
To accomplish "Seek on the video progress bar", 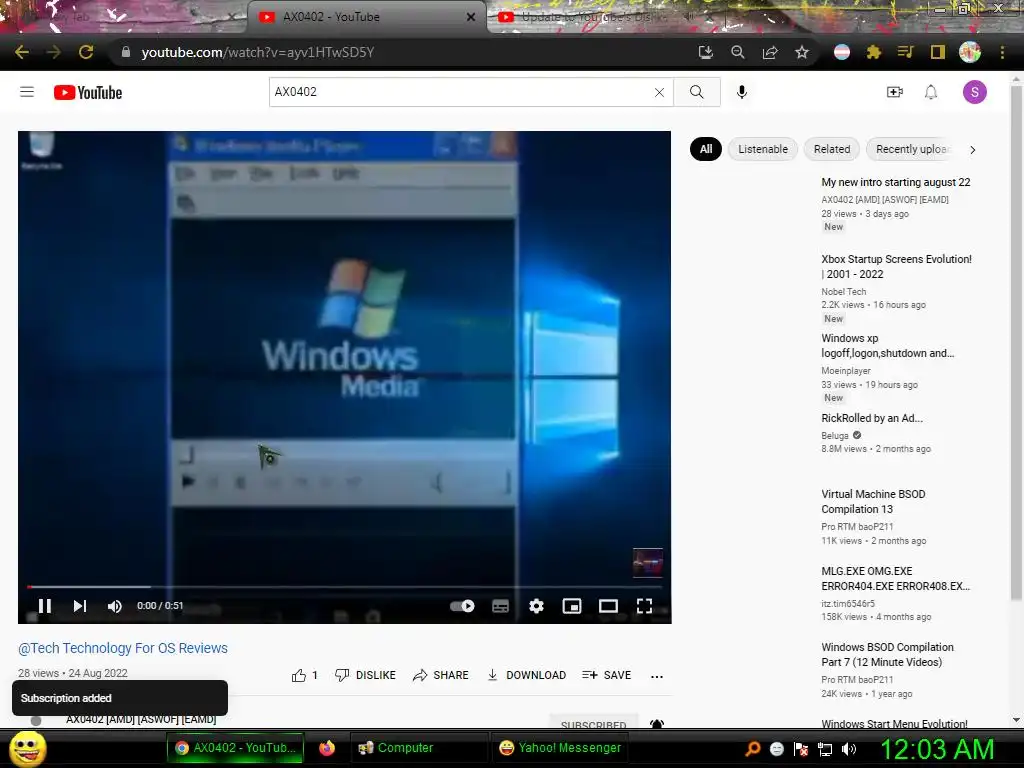I will click(x=344, y=586).
